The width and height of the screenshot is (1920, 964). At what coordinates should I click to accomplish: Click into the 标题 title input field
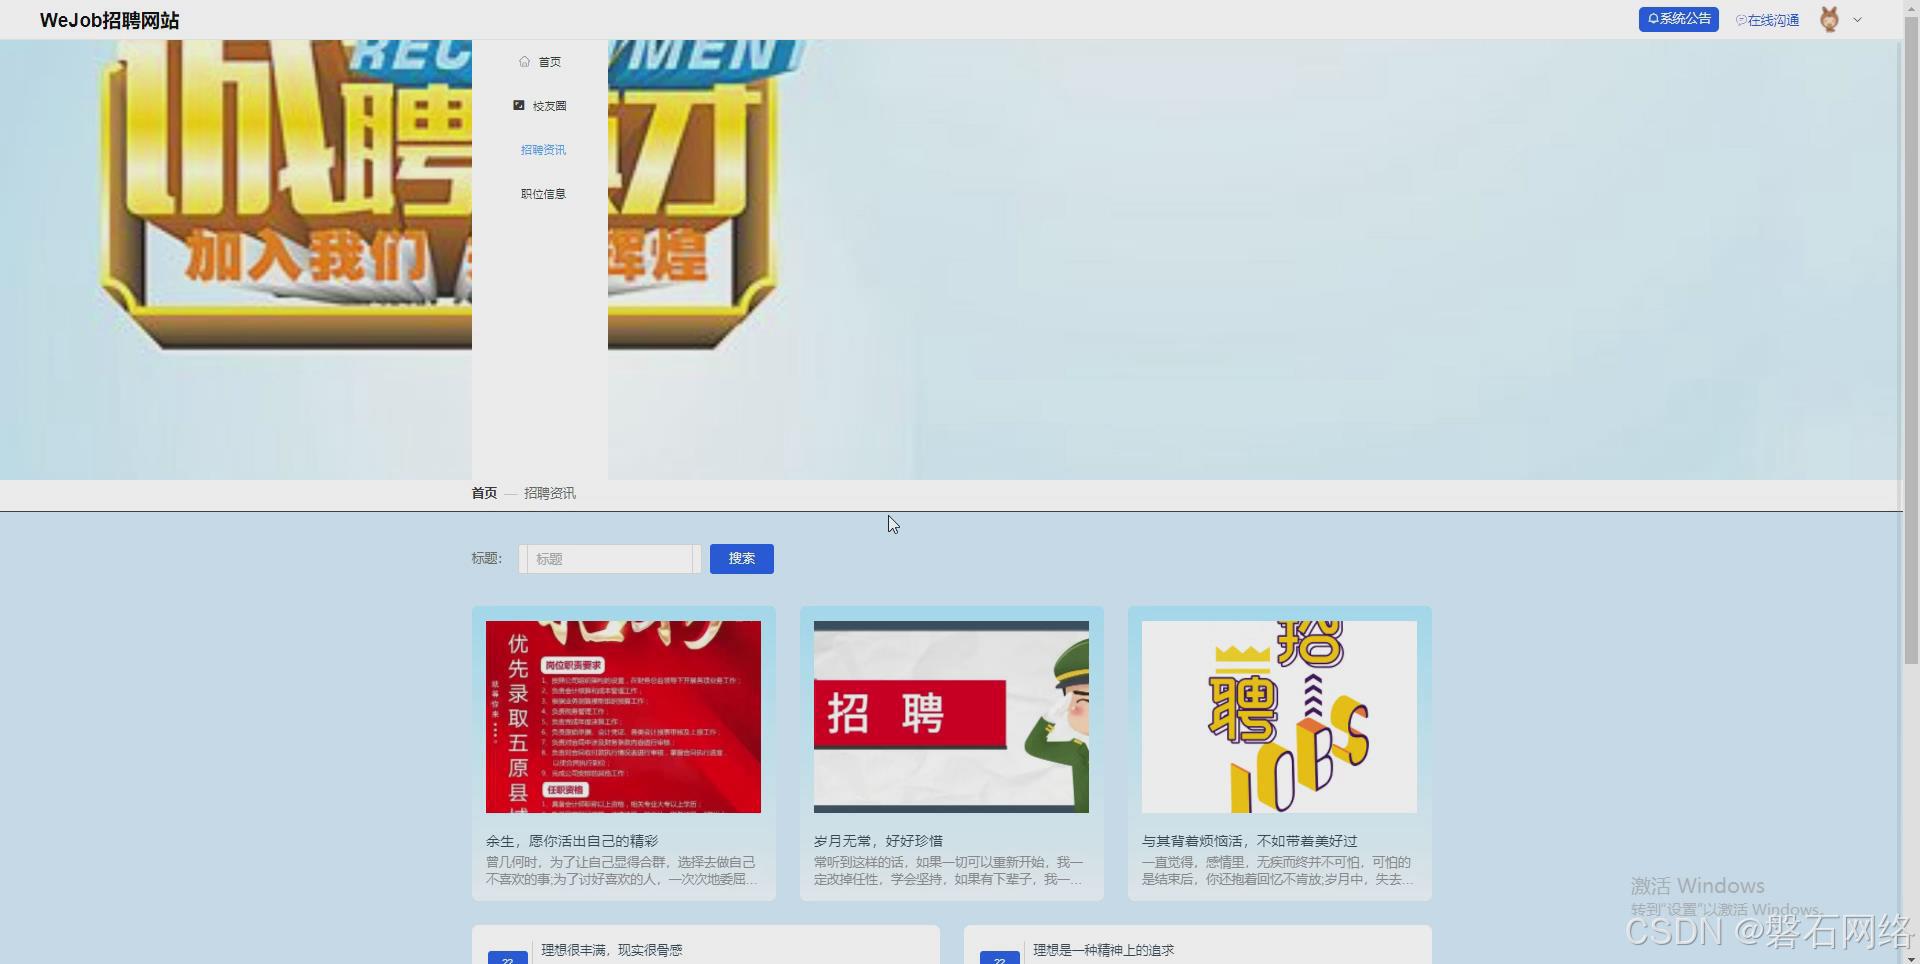(x=608, y=558)
